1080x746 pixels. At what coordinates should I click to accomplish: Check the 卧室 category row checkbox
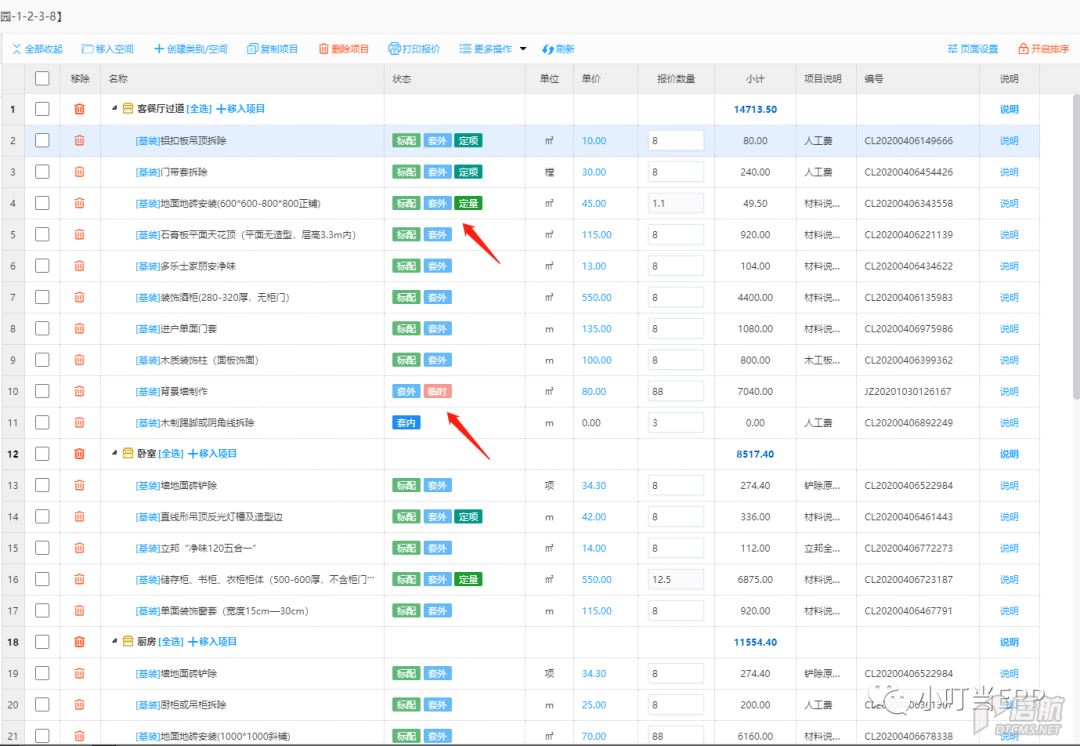[42, 454]
